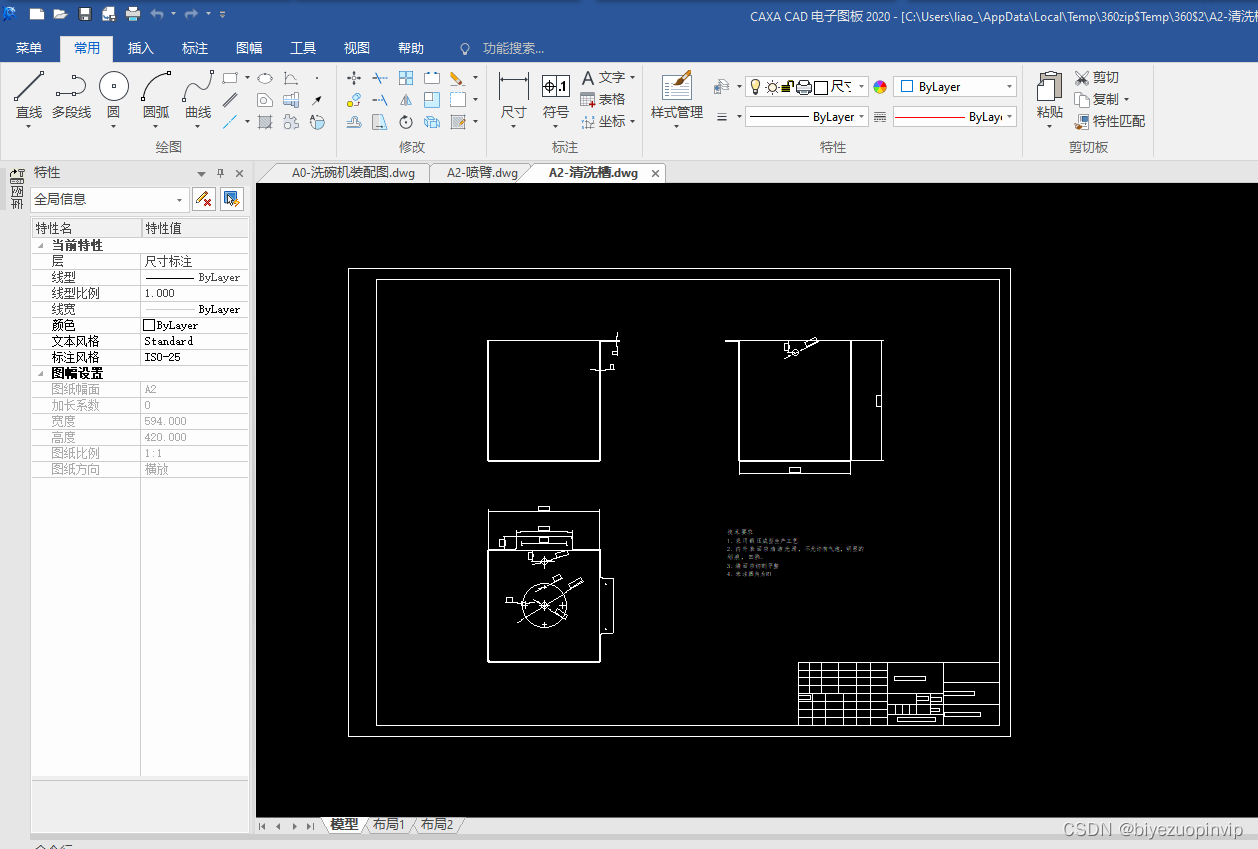Click the color wheel icon
Screen dimensions: 1258x849
880,87
